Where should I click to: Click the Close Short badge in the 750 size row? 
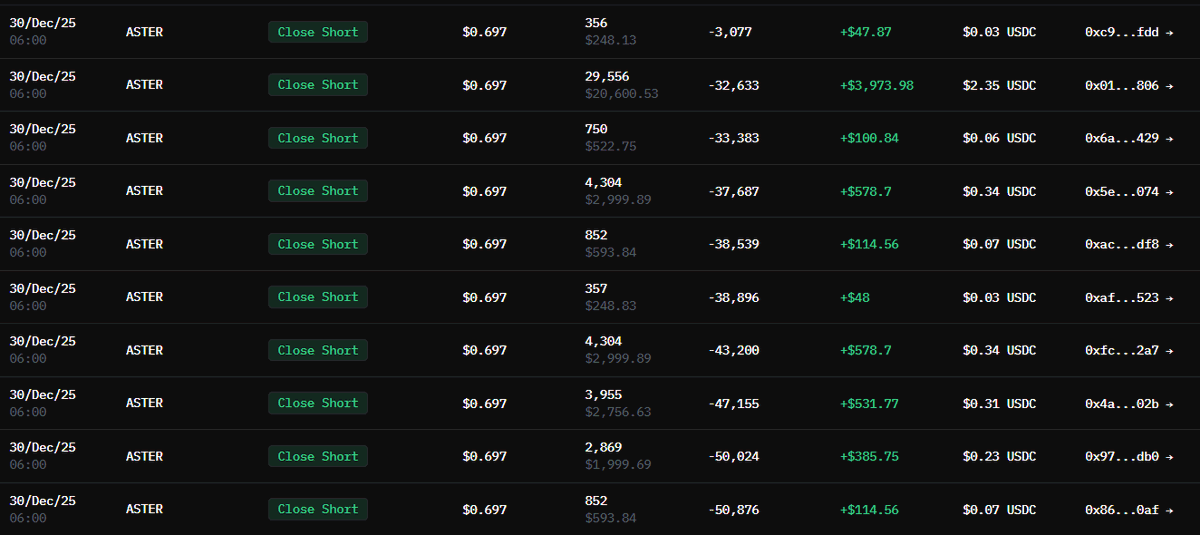[x=317, y=138]
